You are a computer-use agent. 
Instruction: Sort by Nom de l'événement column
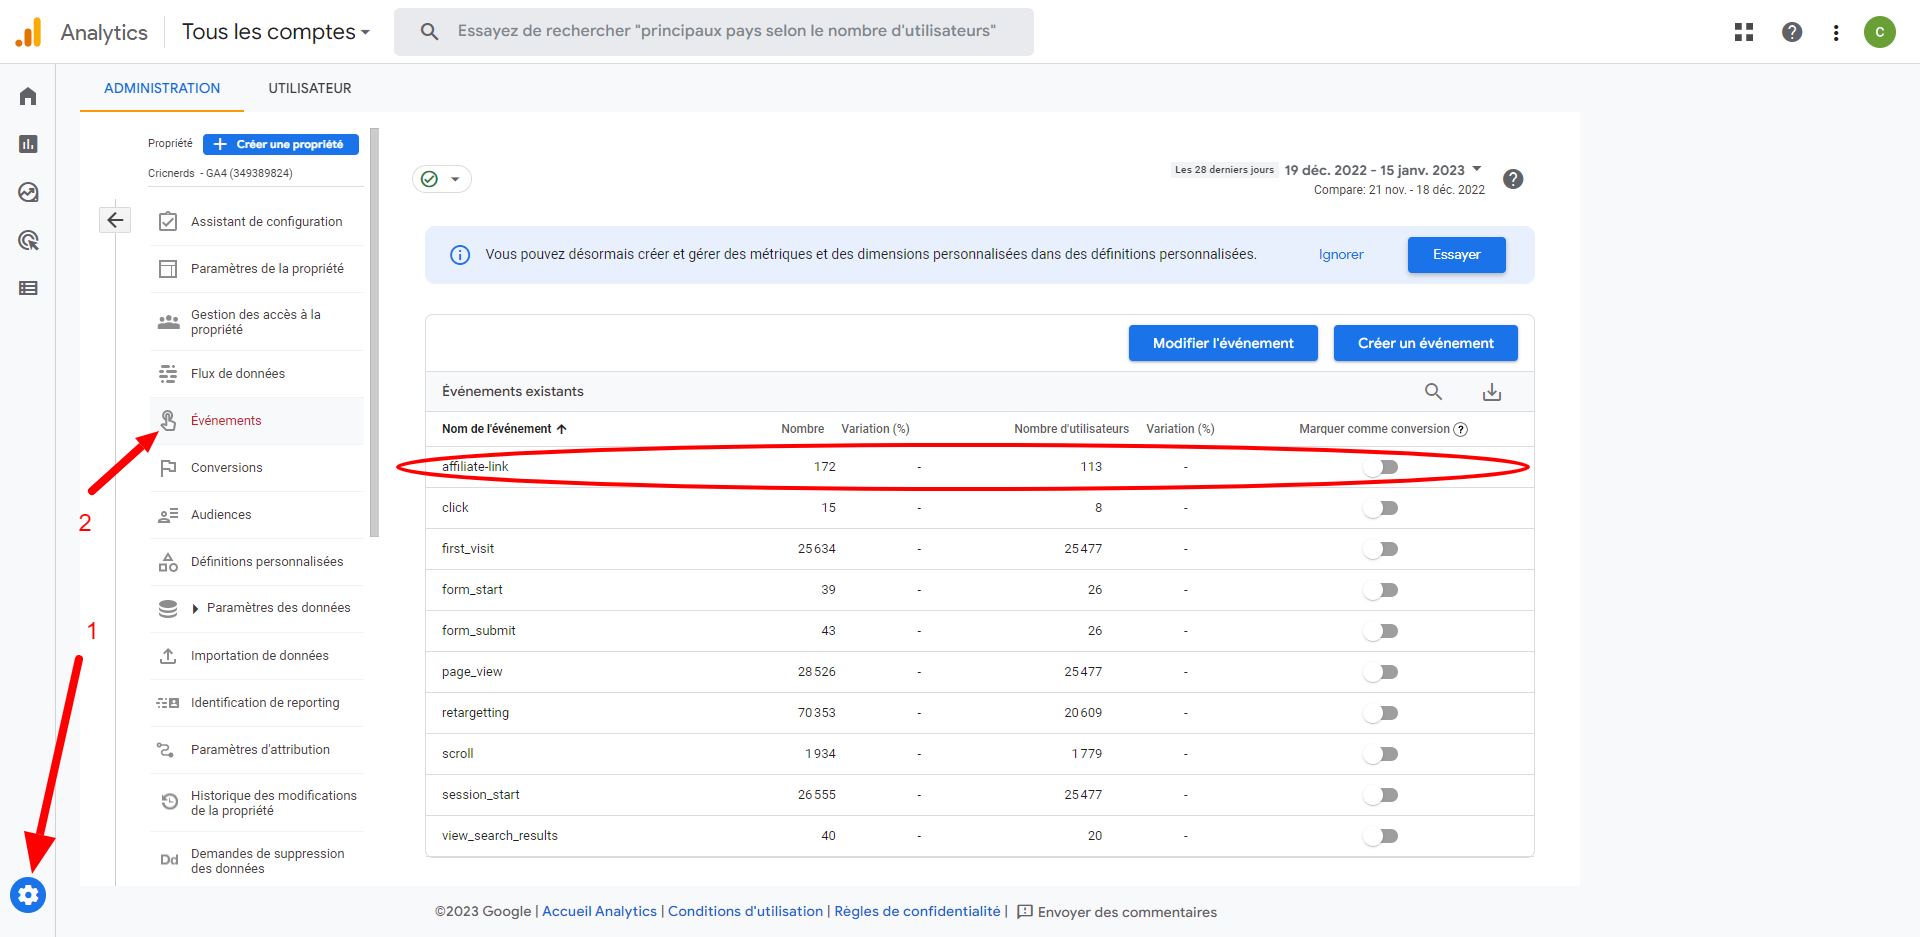(504, 429)
